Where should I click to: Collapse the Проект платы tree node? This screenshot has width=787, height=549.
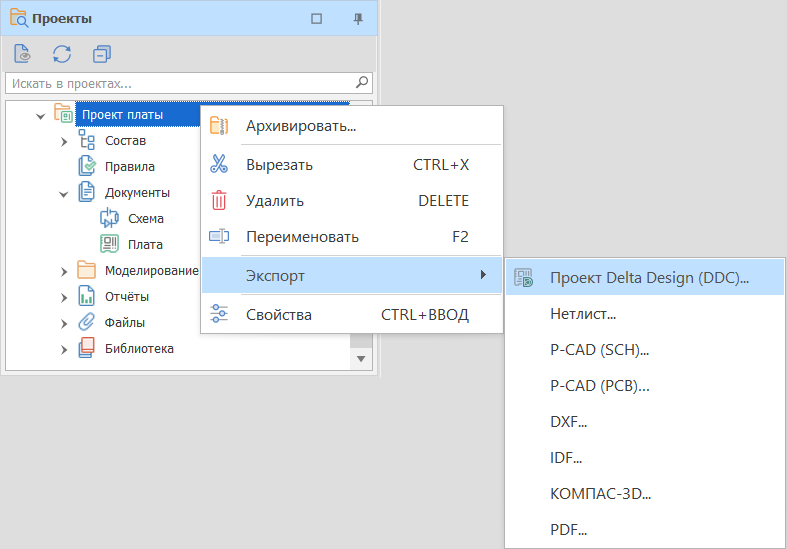pos(41,116)
